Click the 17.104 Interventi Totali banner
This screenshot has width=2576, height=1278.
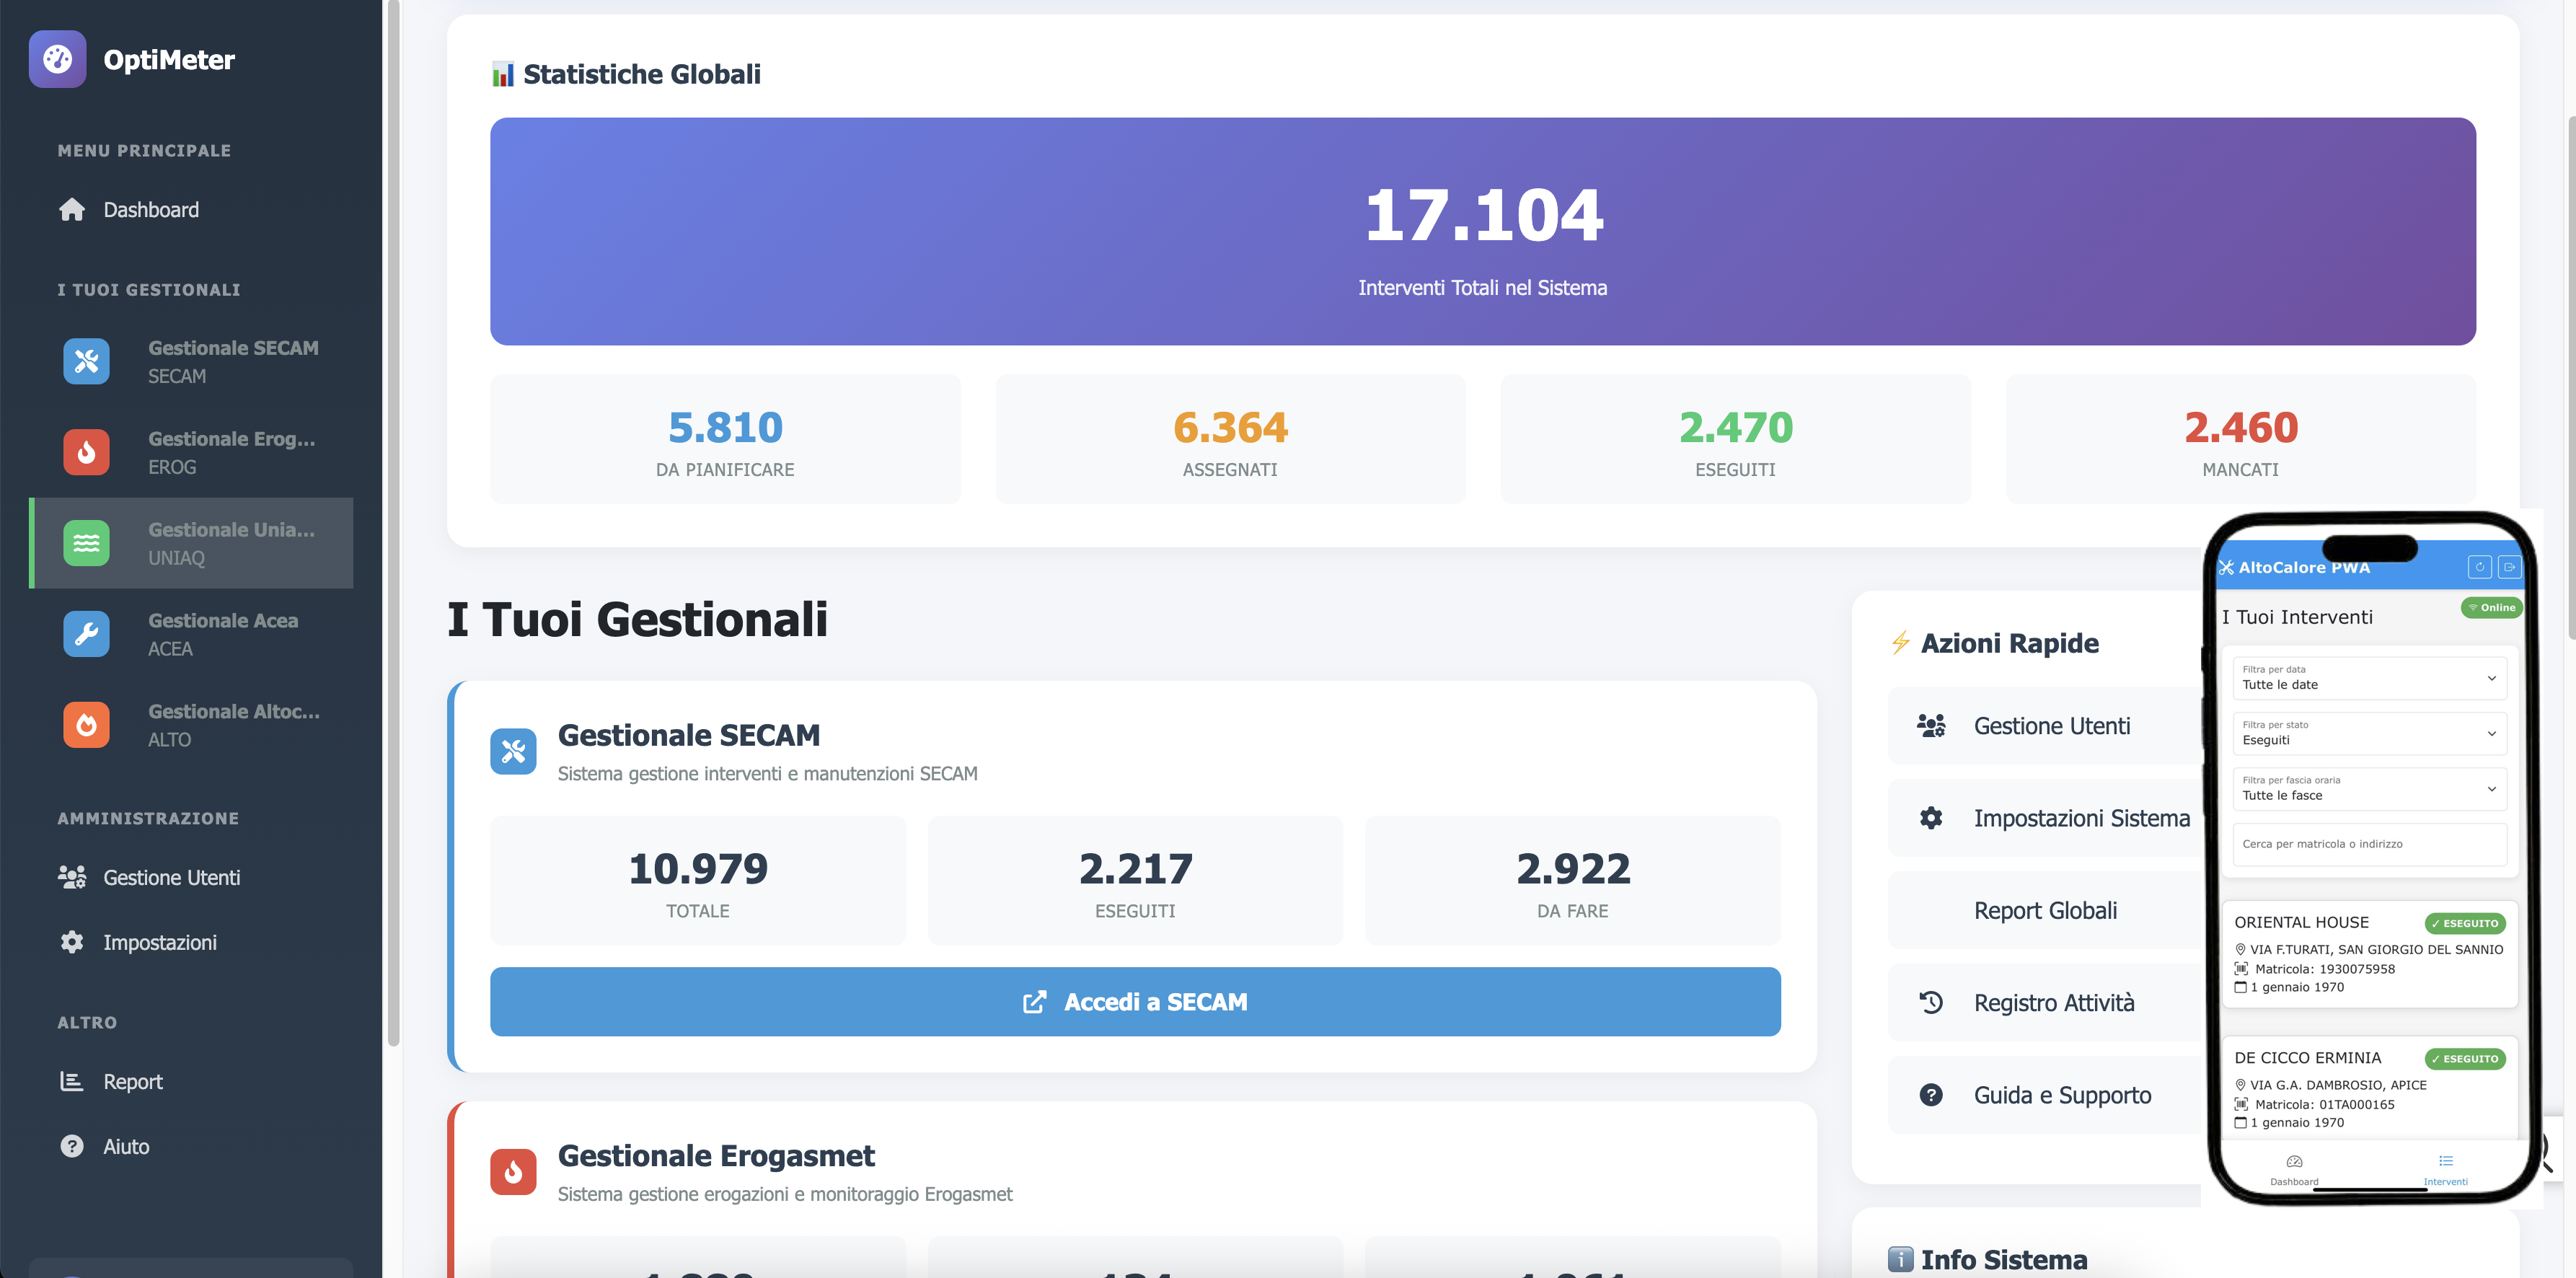click(1482, 231)
